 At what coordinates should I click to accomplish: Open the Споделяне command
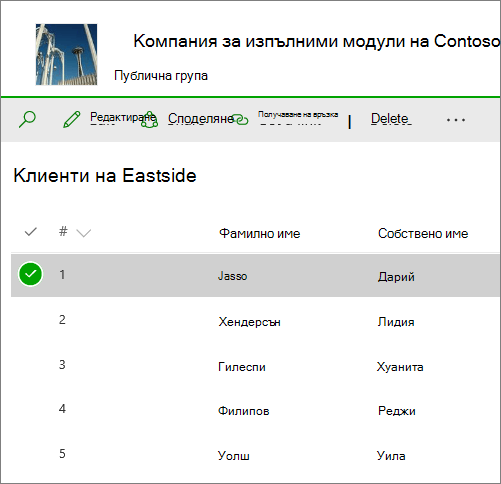[x=201, y=119]
